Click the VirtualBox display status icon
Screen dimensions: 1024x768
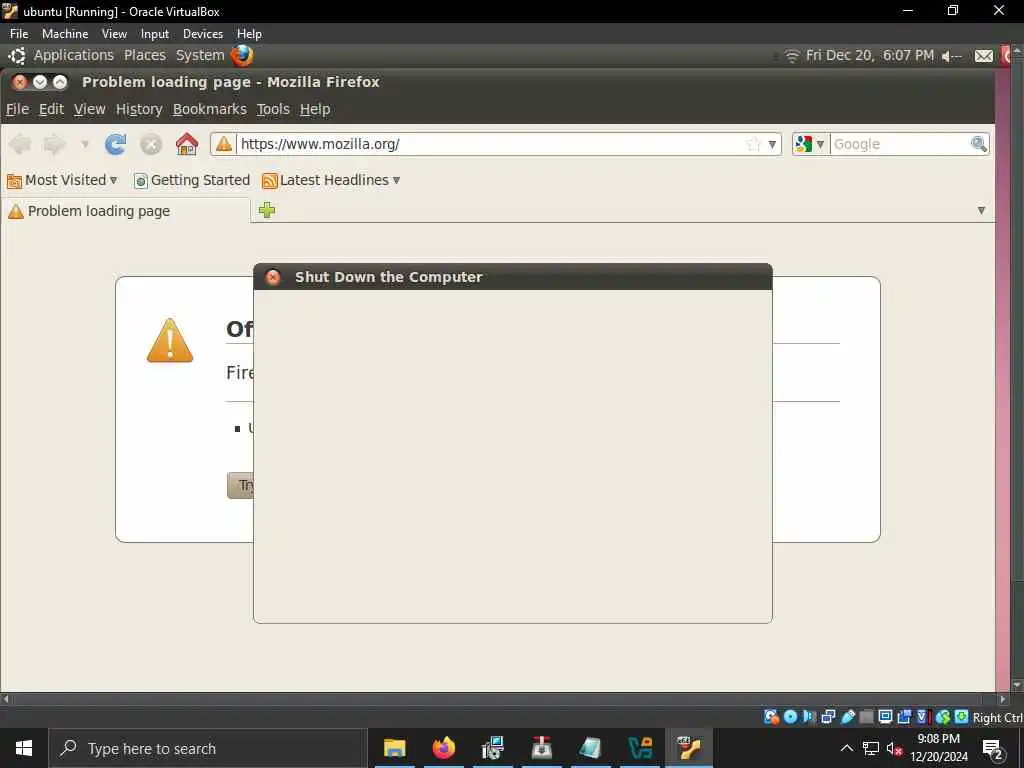pos(886,717)
